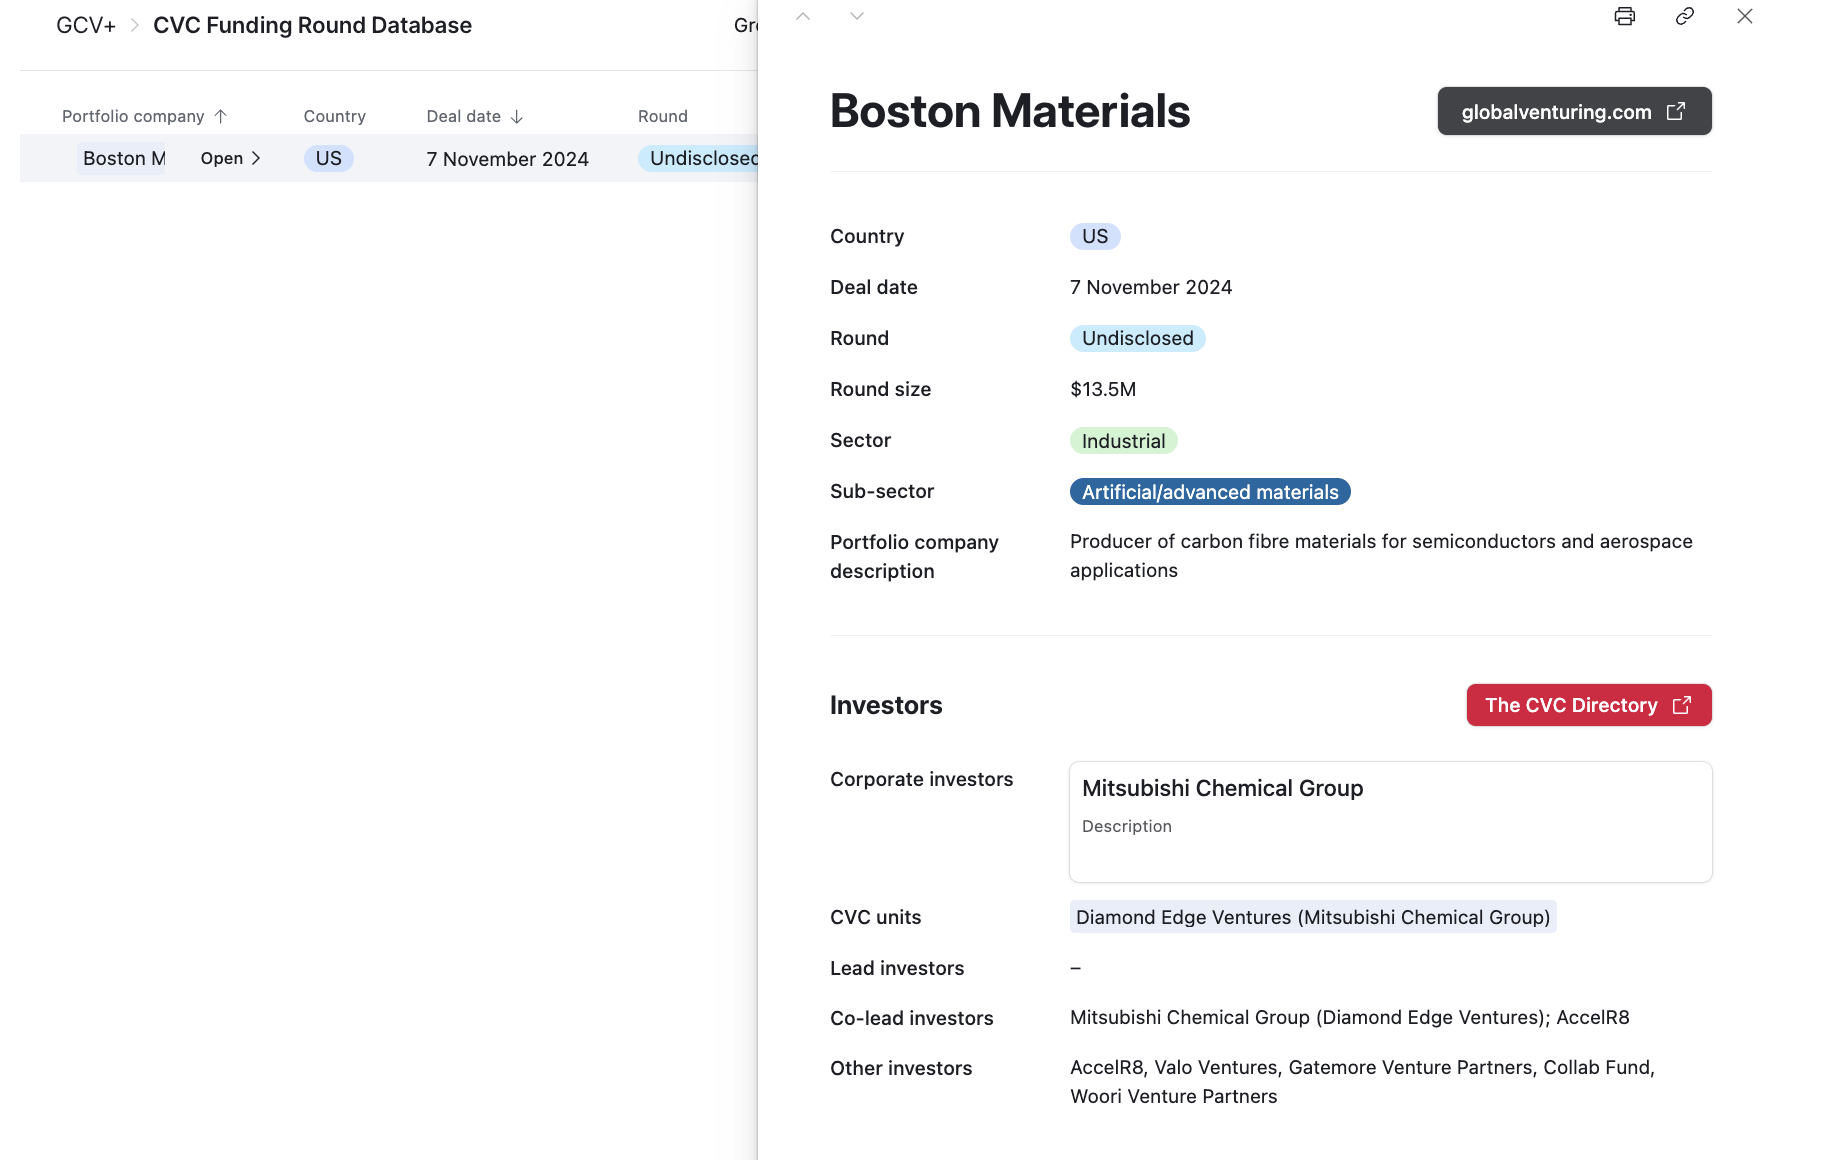Open the Mitsubishi Chemical Group investor card
The image size is (1826, 1160).
coord(1389,821)
